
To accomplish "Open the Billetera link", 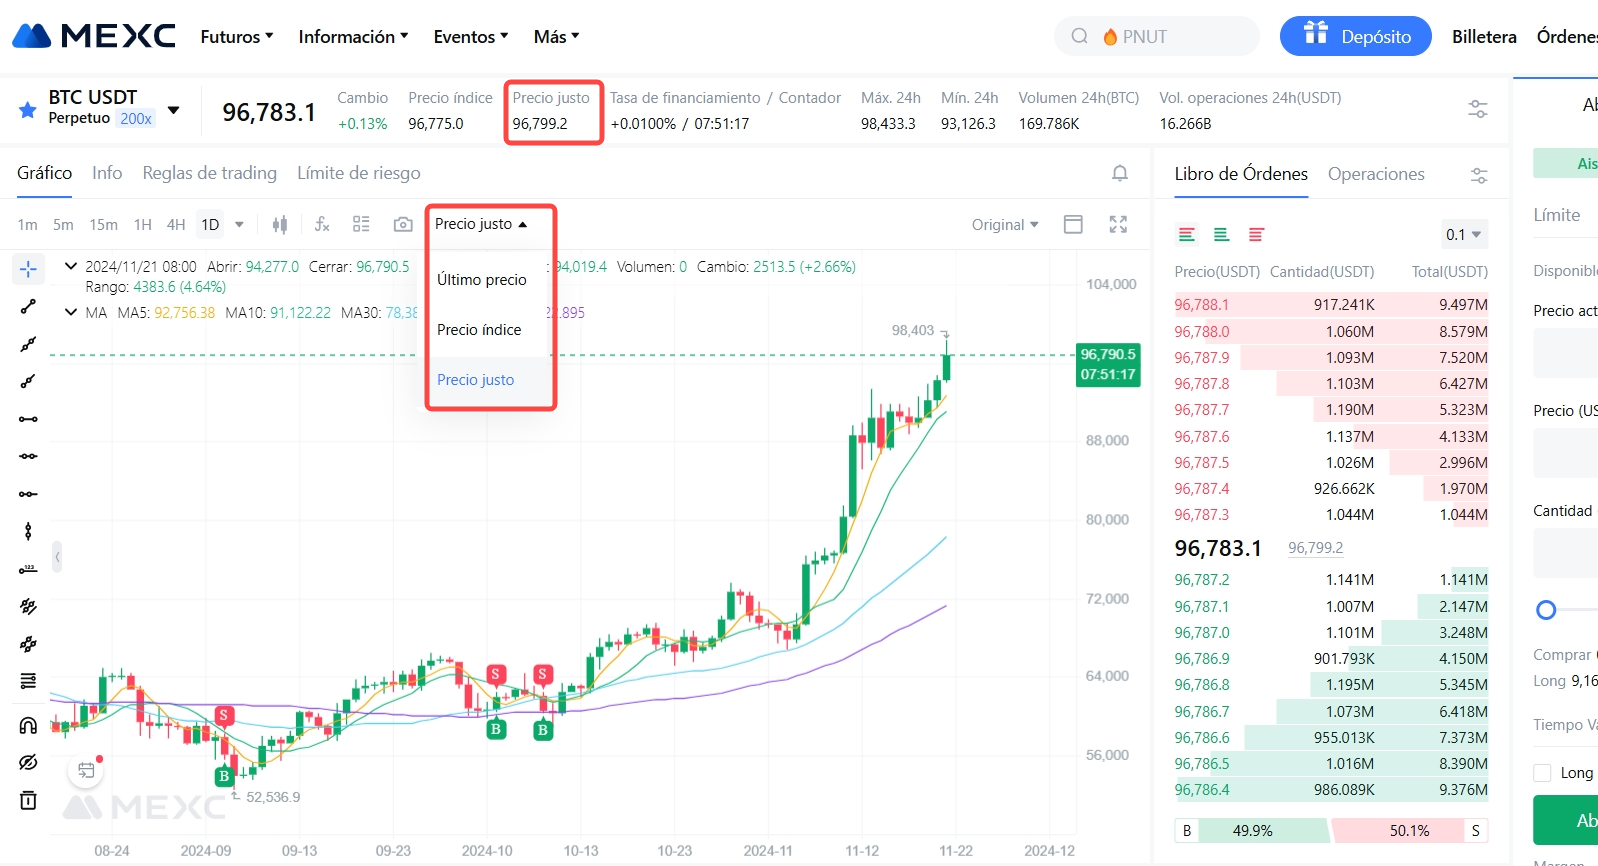I will [x=1484, y=36].
